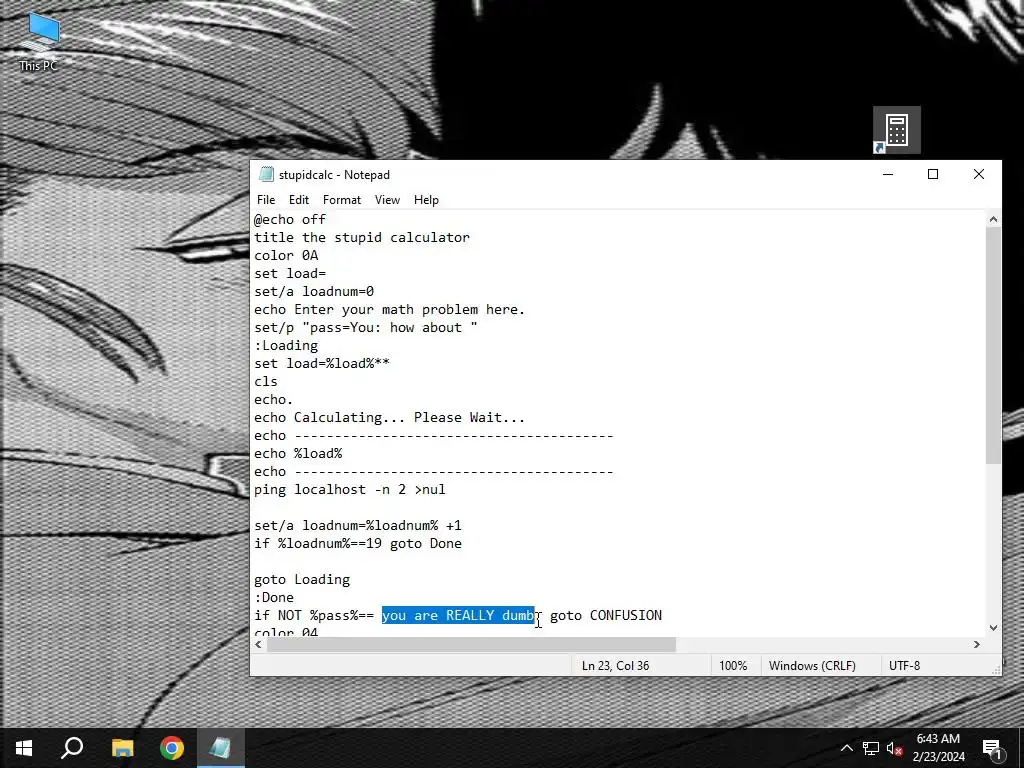Viewport: 1024px width, 768px height.
Task: Click 'ping localhost -n 2 >nul' line
Action: [x=350, y=490]
